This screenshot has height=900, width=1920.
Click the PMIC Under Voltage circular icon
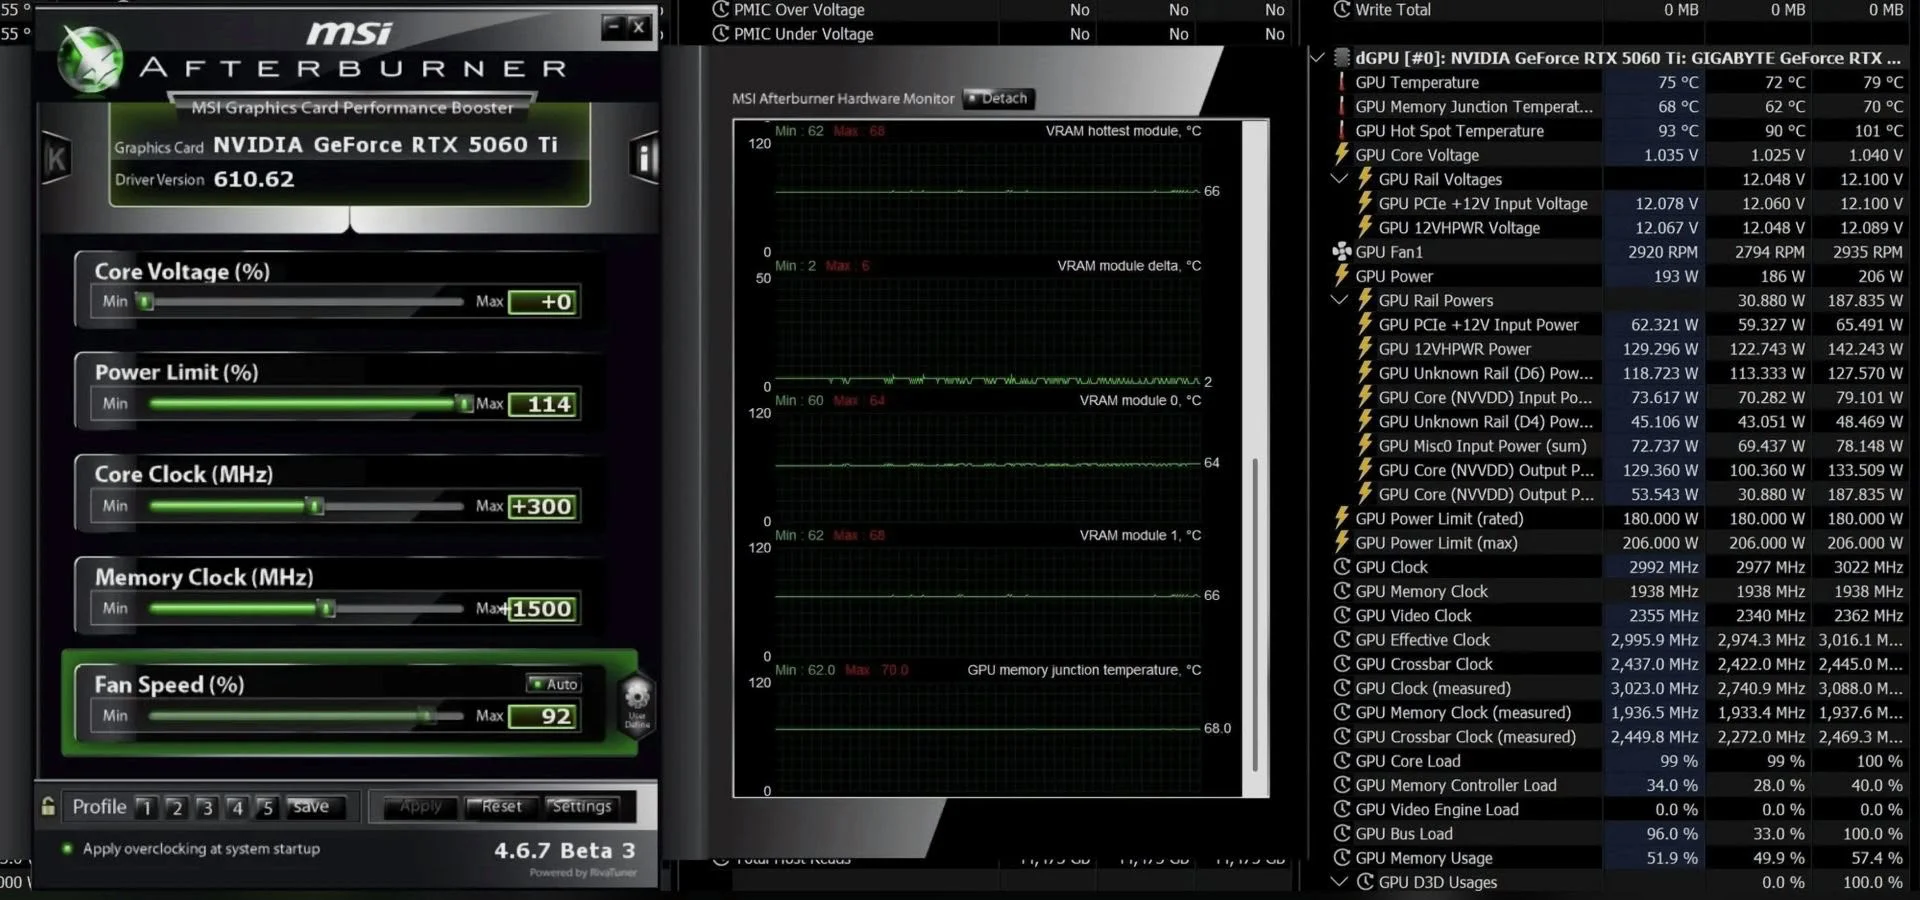point(720,34)
